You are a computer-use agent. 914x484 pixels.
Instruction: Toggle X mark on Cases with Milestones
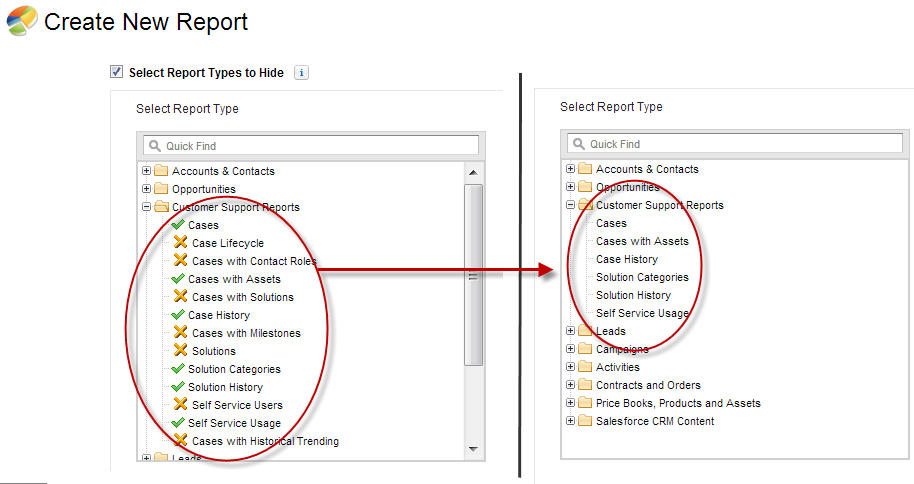181,332
